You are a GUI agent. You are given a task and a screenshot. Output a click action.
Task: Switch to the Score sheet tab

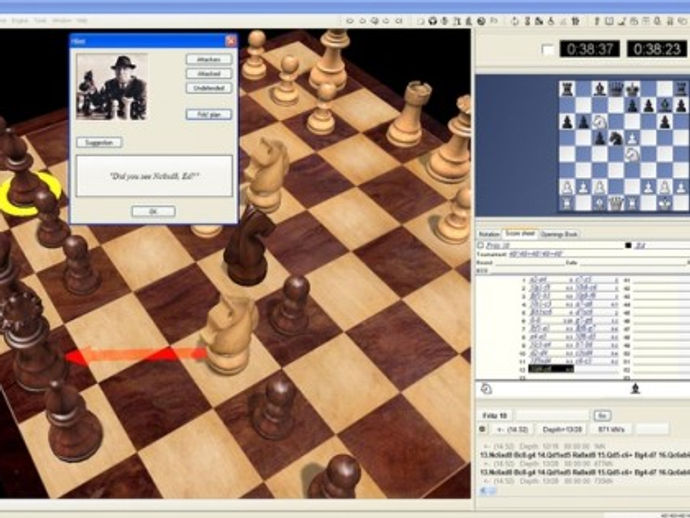click(x=520, y=234)
